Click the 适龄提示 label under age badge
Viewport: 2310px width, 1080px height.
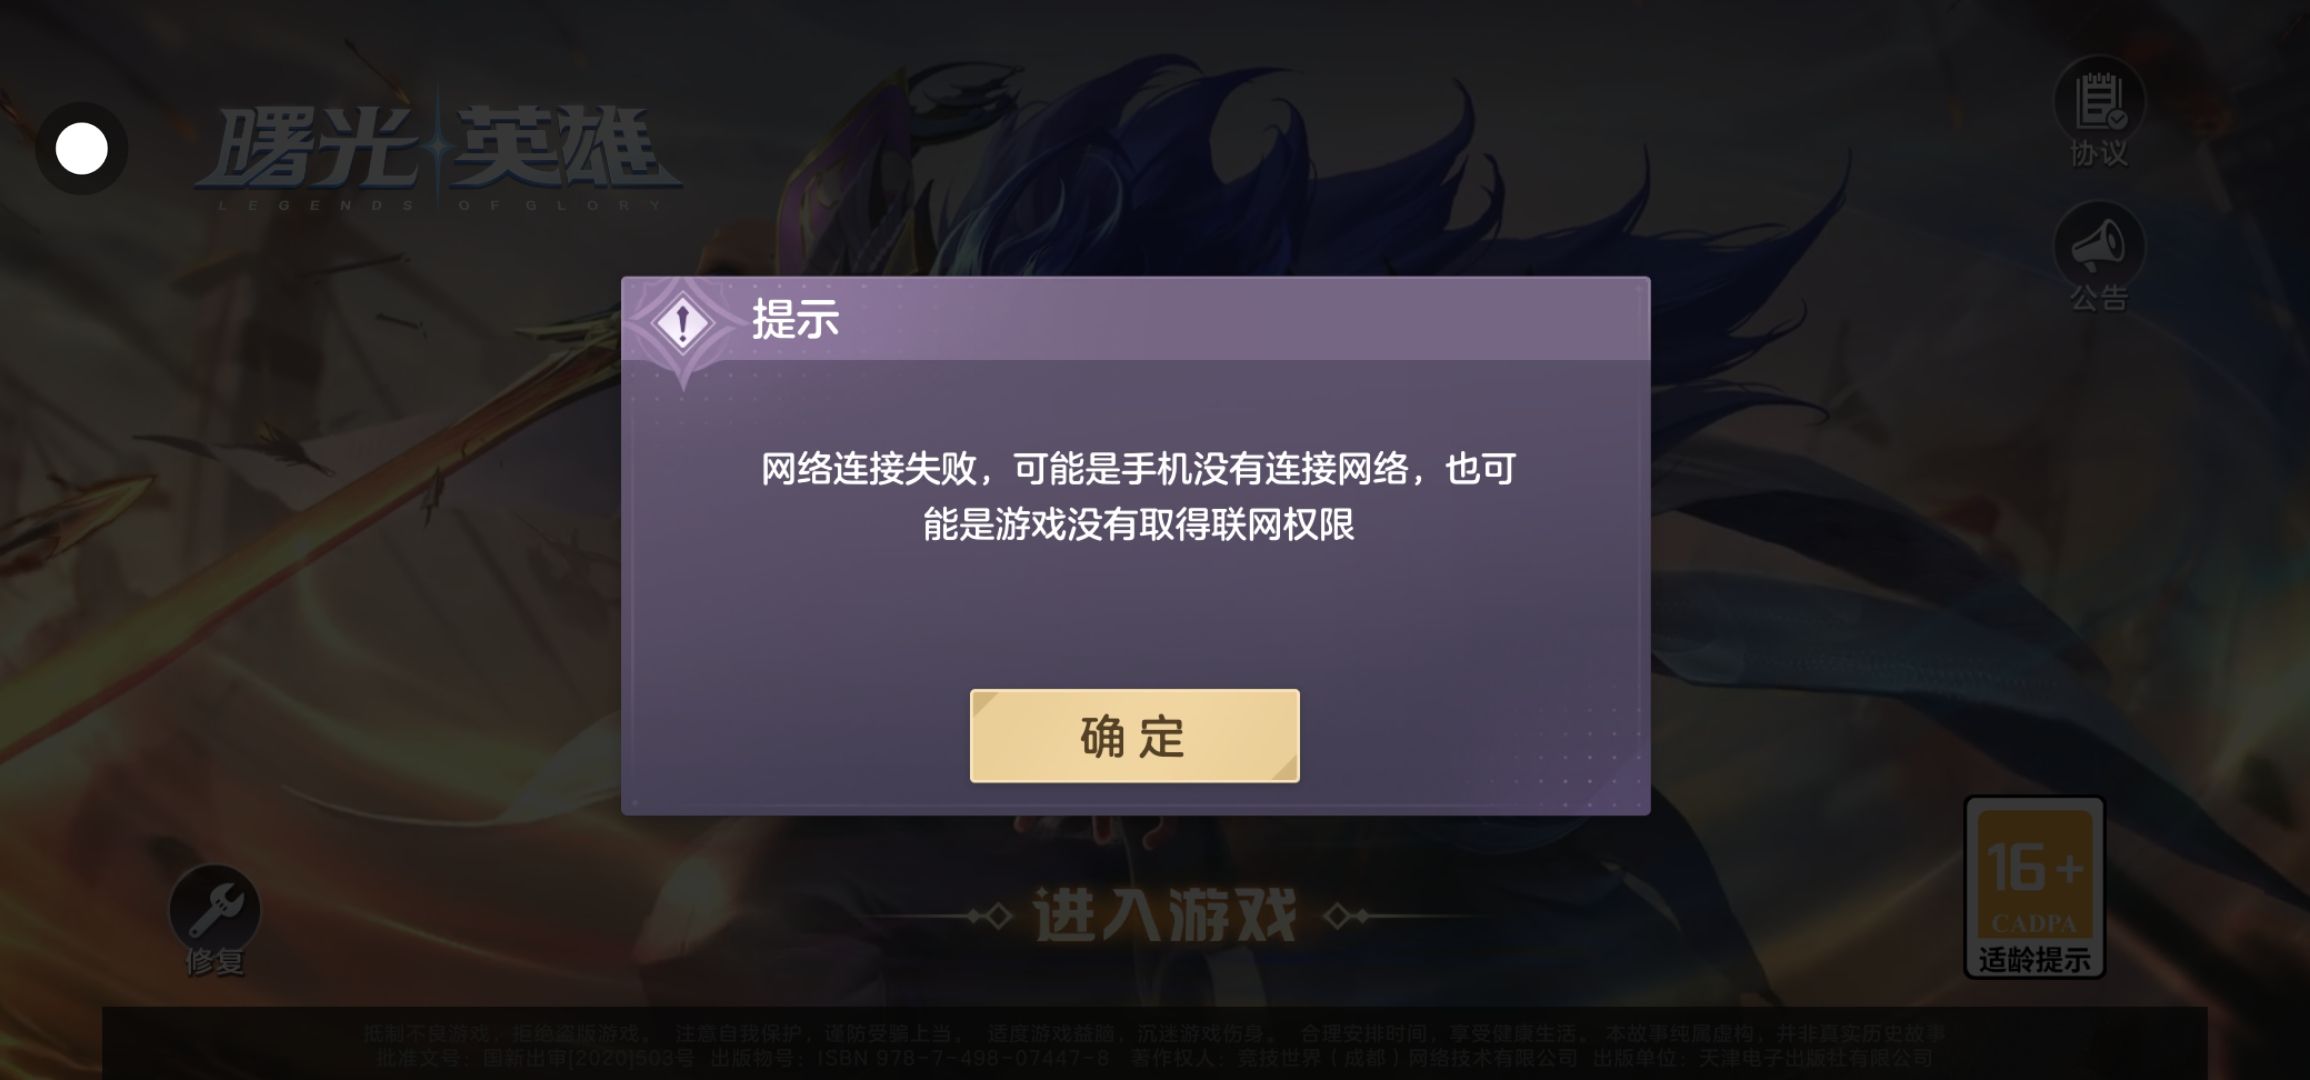coord(2035,960)
